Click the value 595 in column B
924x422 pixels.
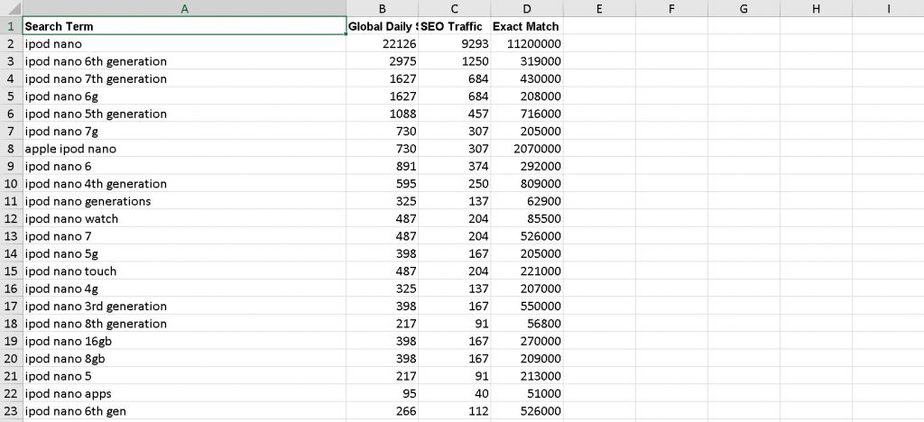(382, 183)
